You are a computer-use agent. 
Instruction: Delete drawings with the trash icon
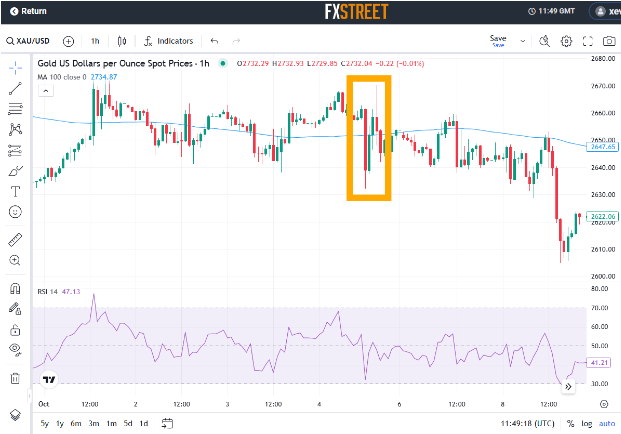click(x=15, y=378)
